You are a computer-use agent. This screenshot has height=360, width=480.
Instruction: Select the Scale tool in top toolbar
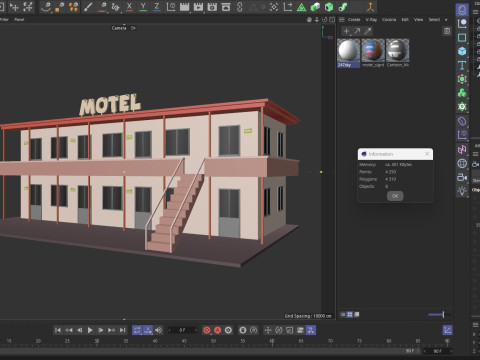28,7
